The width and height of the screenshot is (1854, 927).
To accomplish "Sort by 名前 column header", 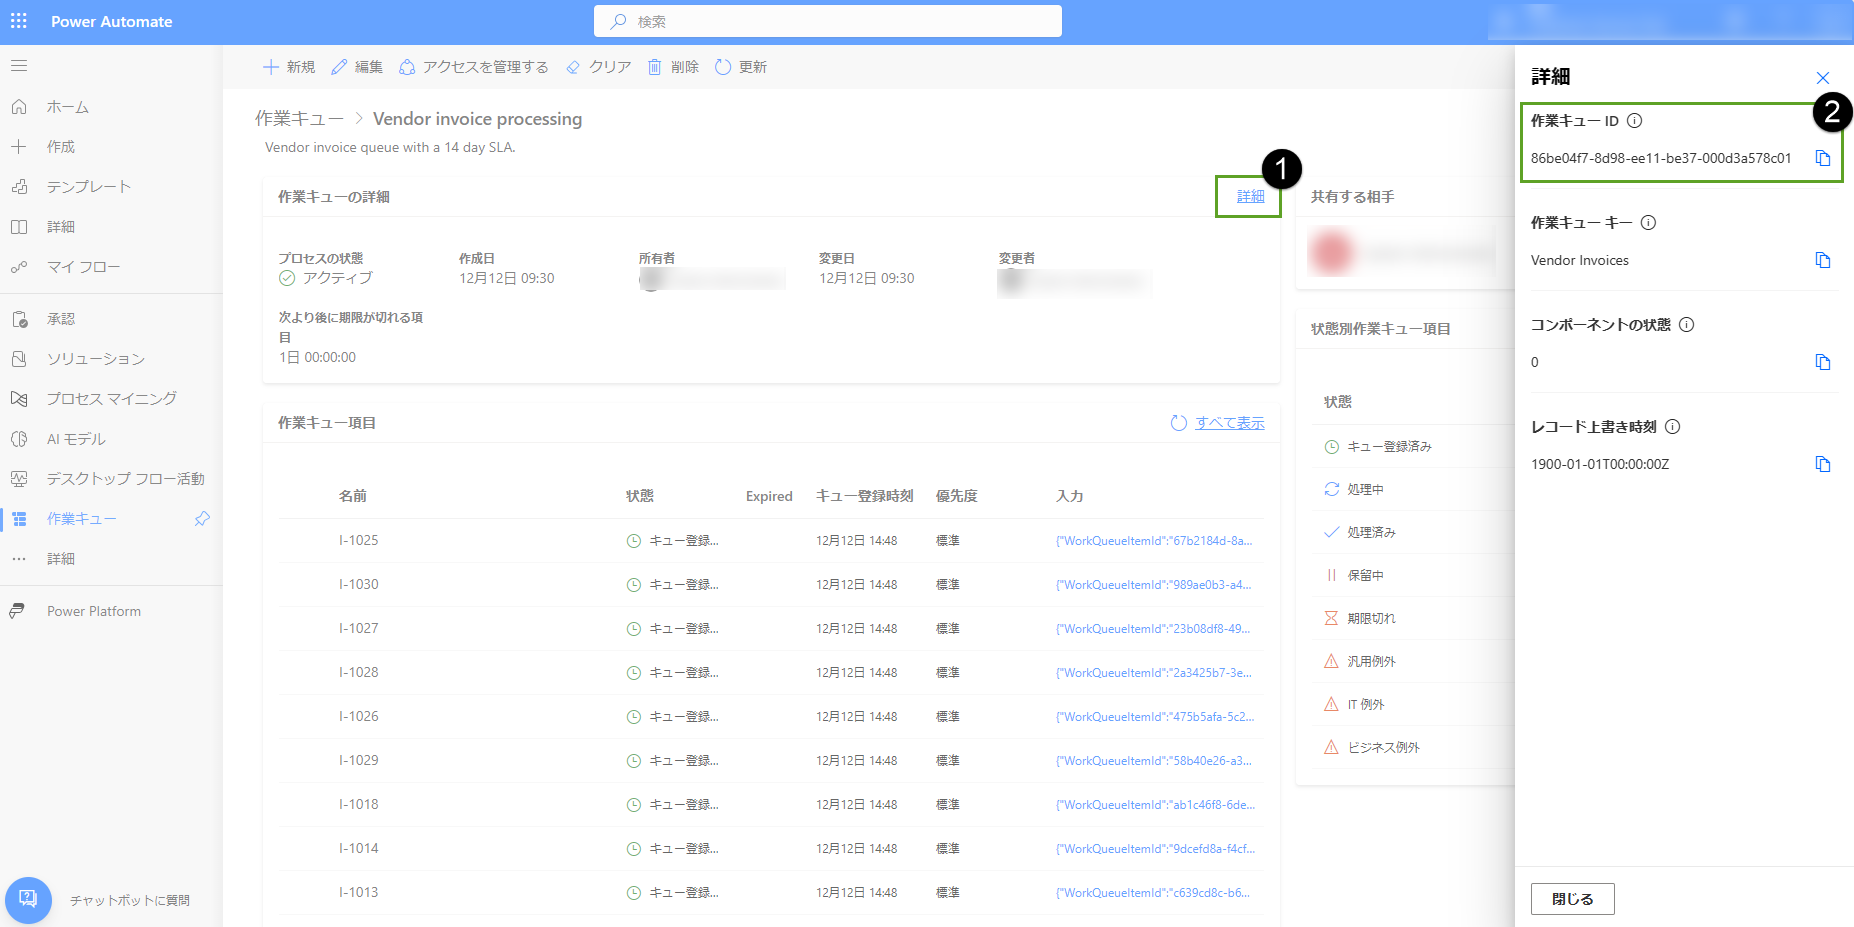I will point(353,496).
